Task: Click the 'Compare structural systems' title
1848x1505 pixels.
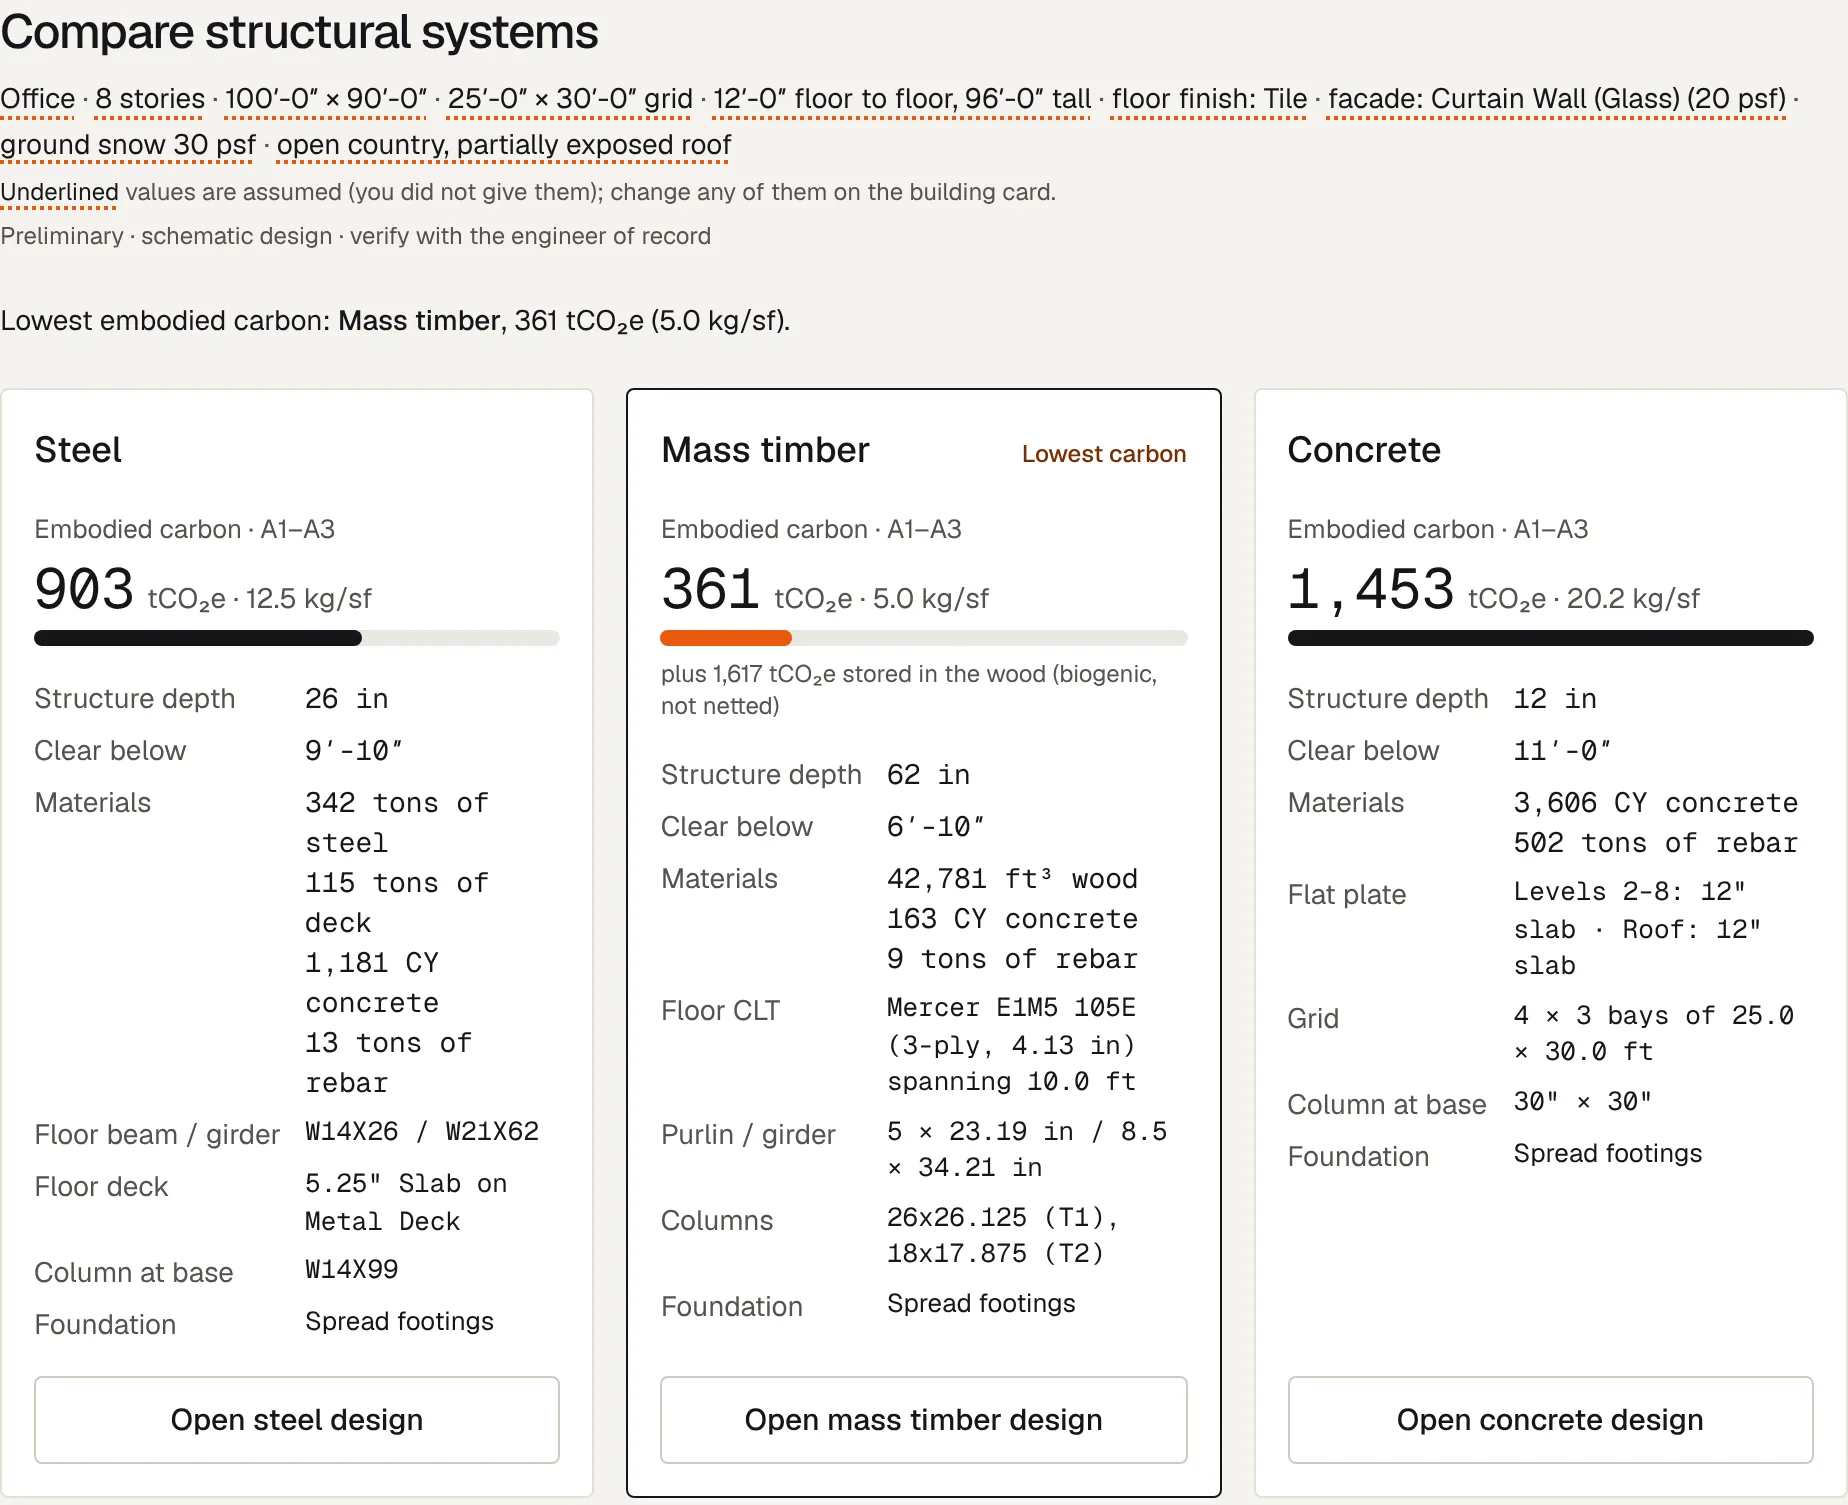Action: click(x=299, y=32)
